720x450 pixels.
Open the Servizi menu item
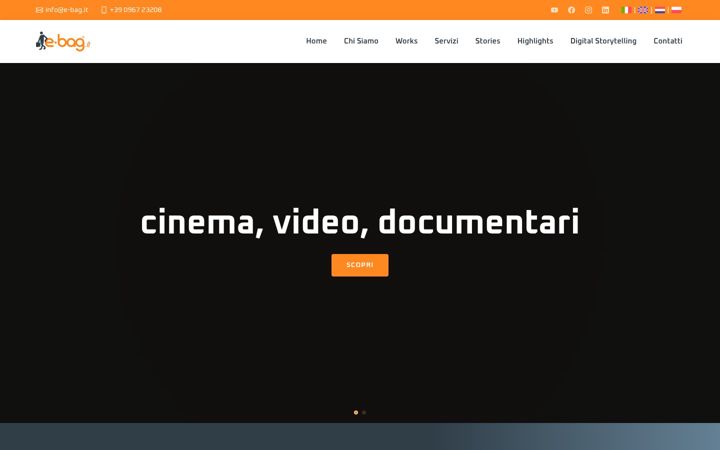(446, 41)
